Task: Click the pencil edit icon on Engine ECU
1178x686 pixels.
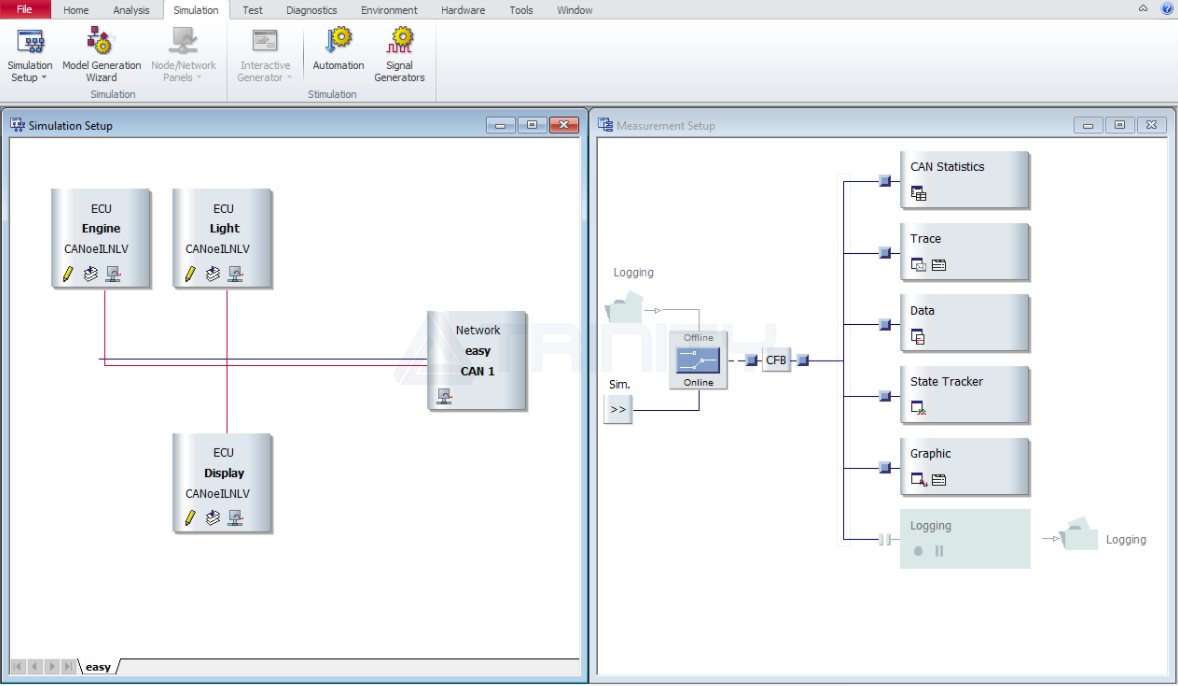Action: (68, 274)
